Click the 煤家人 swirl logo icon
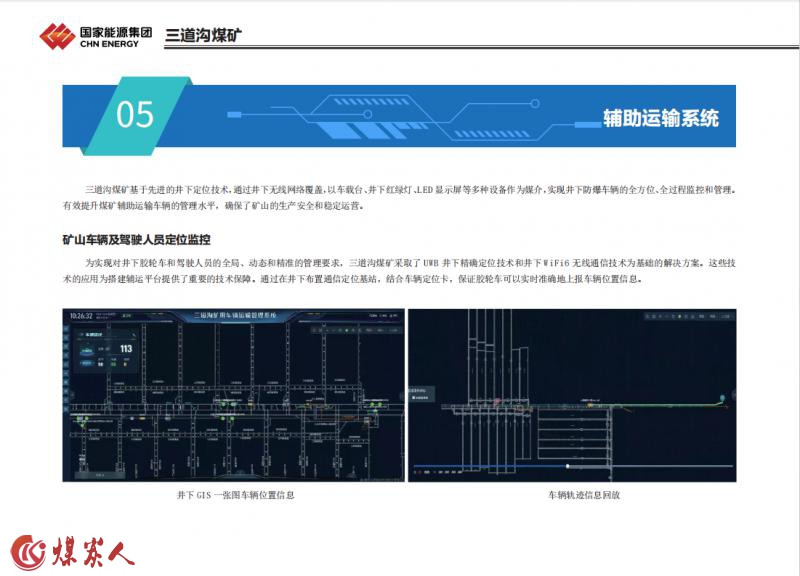The image size is (800, 576). point(28,552)
